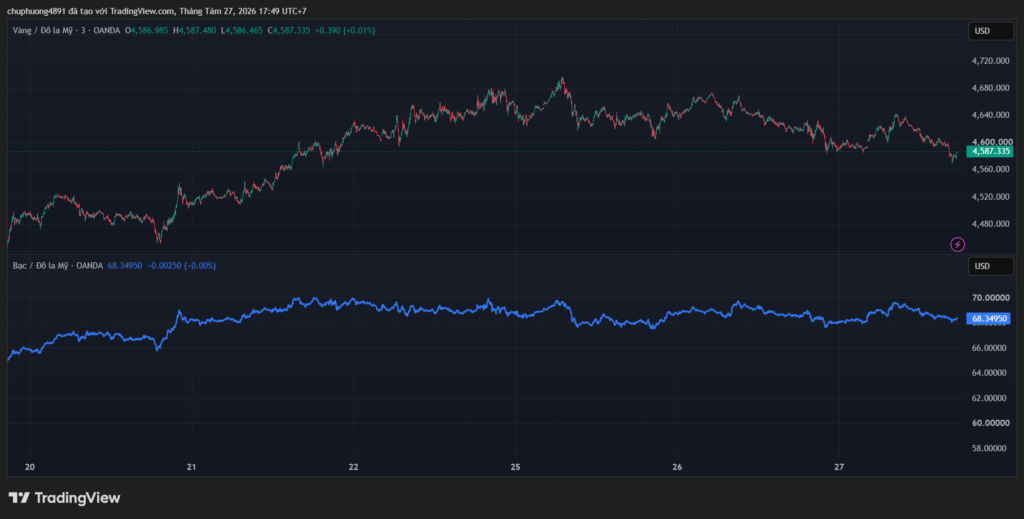The width and height of the screenshot is (1024, 519).
Task: Click the silver legend value 68.34950 in blue
Action: (125, 266)
